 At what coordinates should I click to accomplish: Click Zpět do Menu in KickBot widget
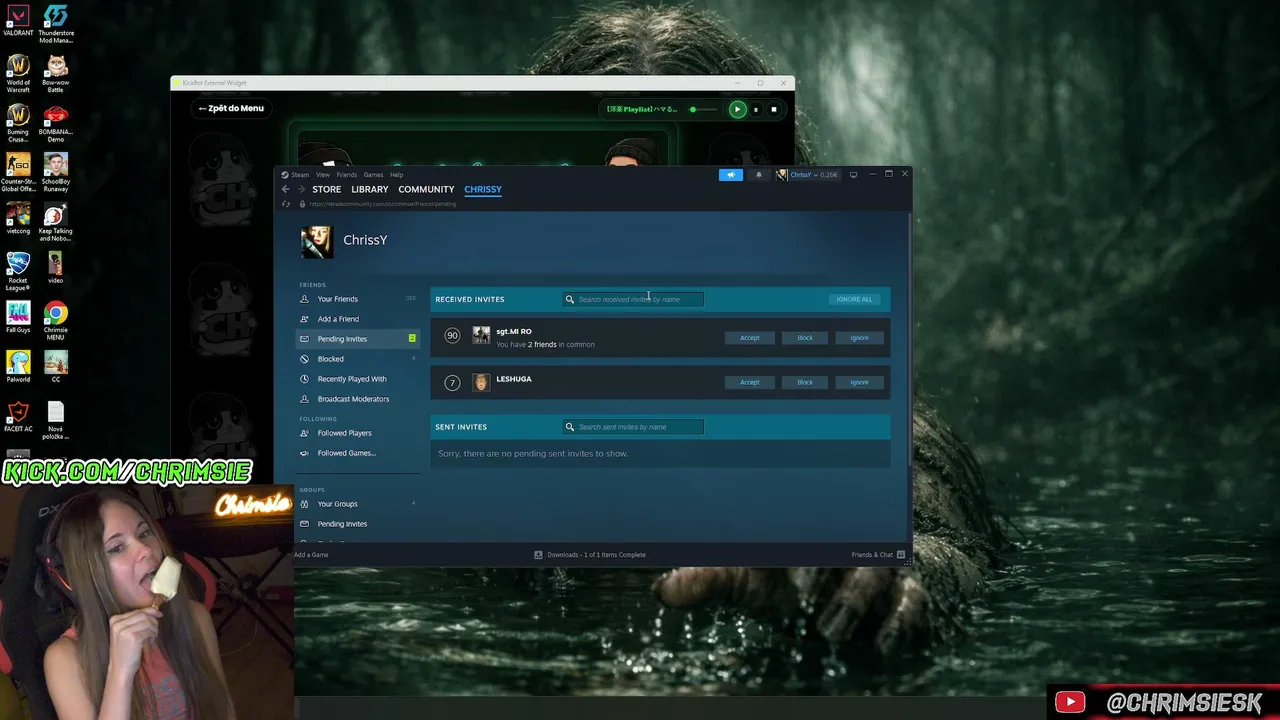click(231, 108)
